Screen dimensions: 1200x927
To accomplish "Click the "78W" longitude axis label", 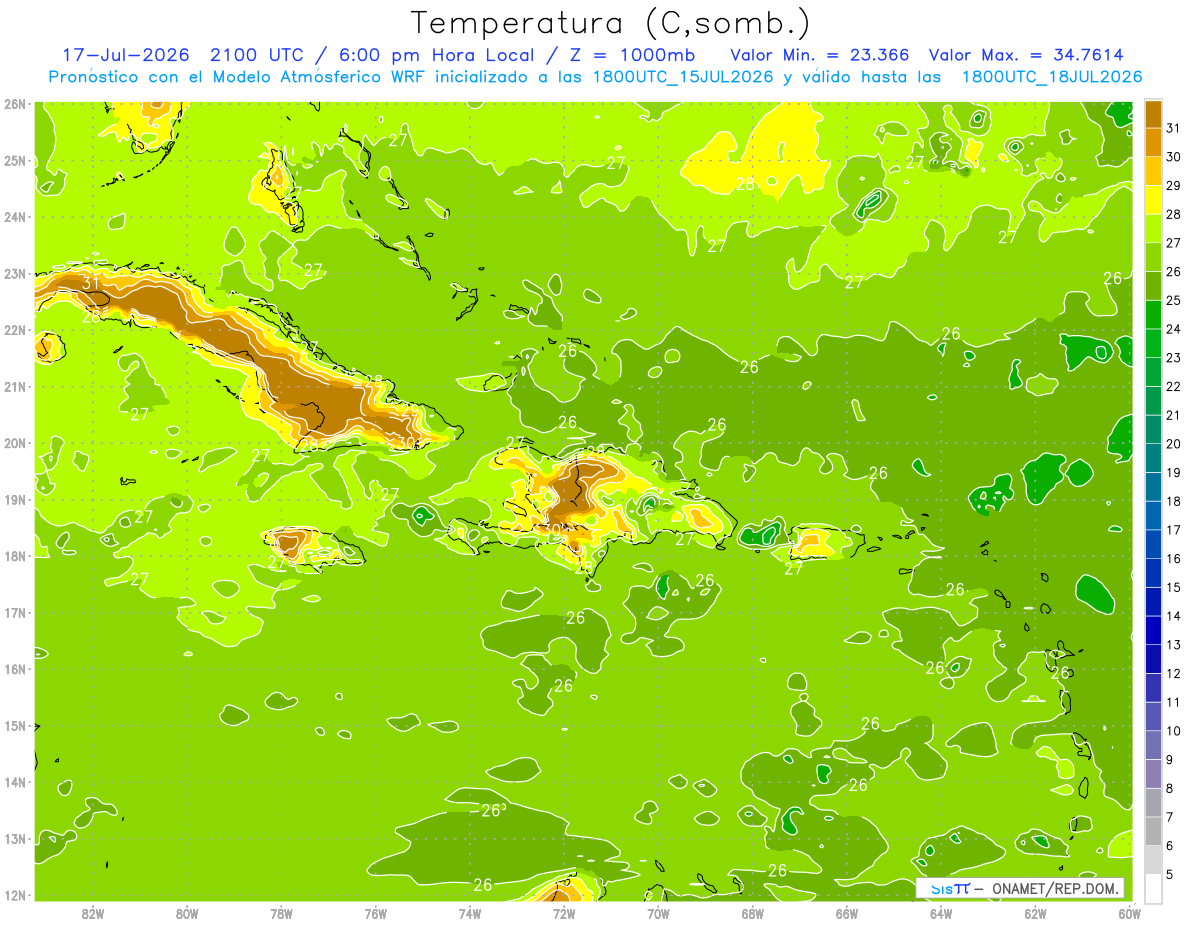I will tap(281, 914).
